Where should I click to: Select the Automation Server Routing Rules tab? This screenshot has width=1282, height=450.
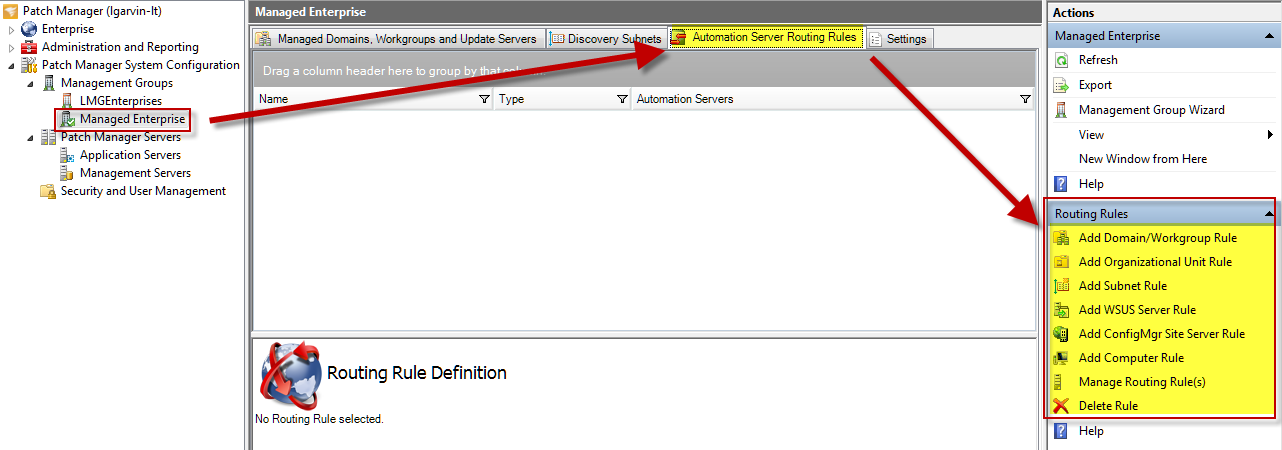[x=765, y=37]
